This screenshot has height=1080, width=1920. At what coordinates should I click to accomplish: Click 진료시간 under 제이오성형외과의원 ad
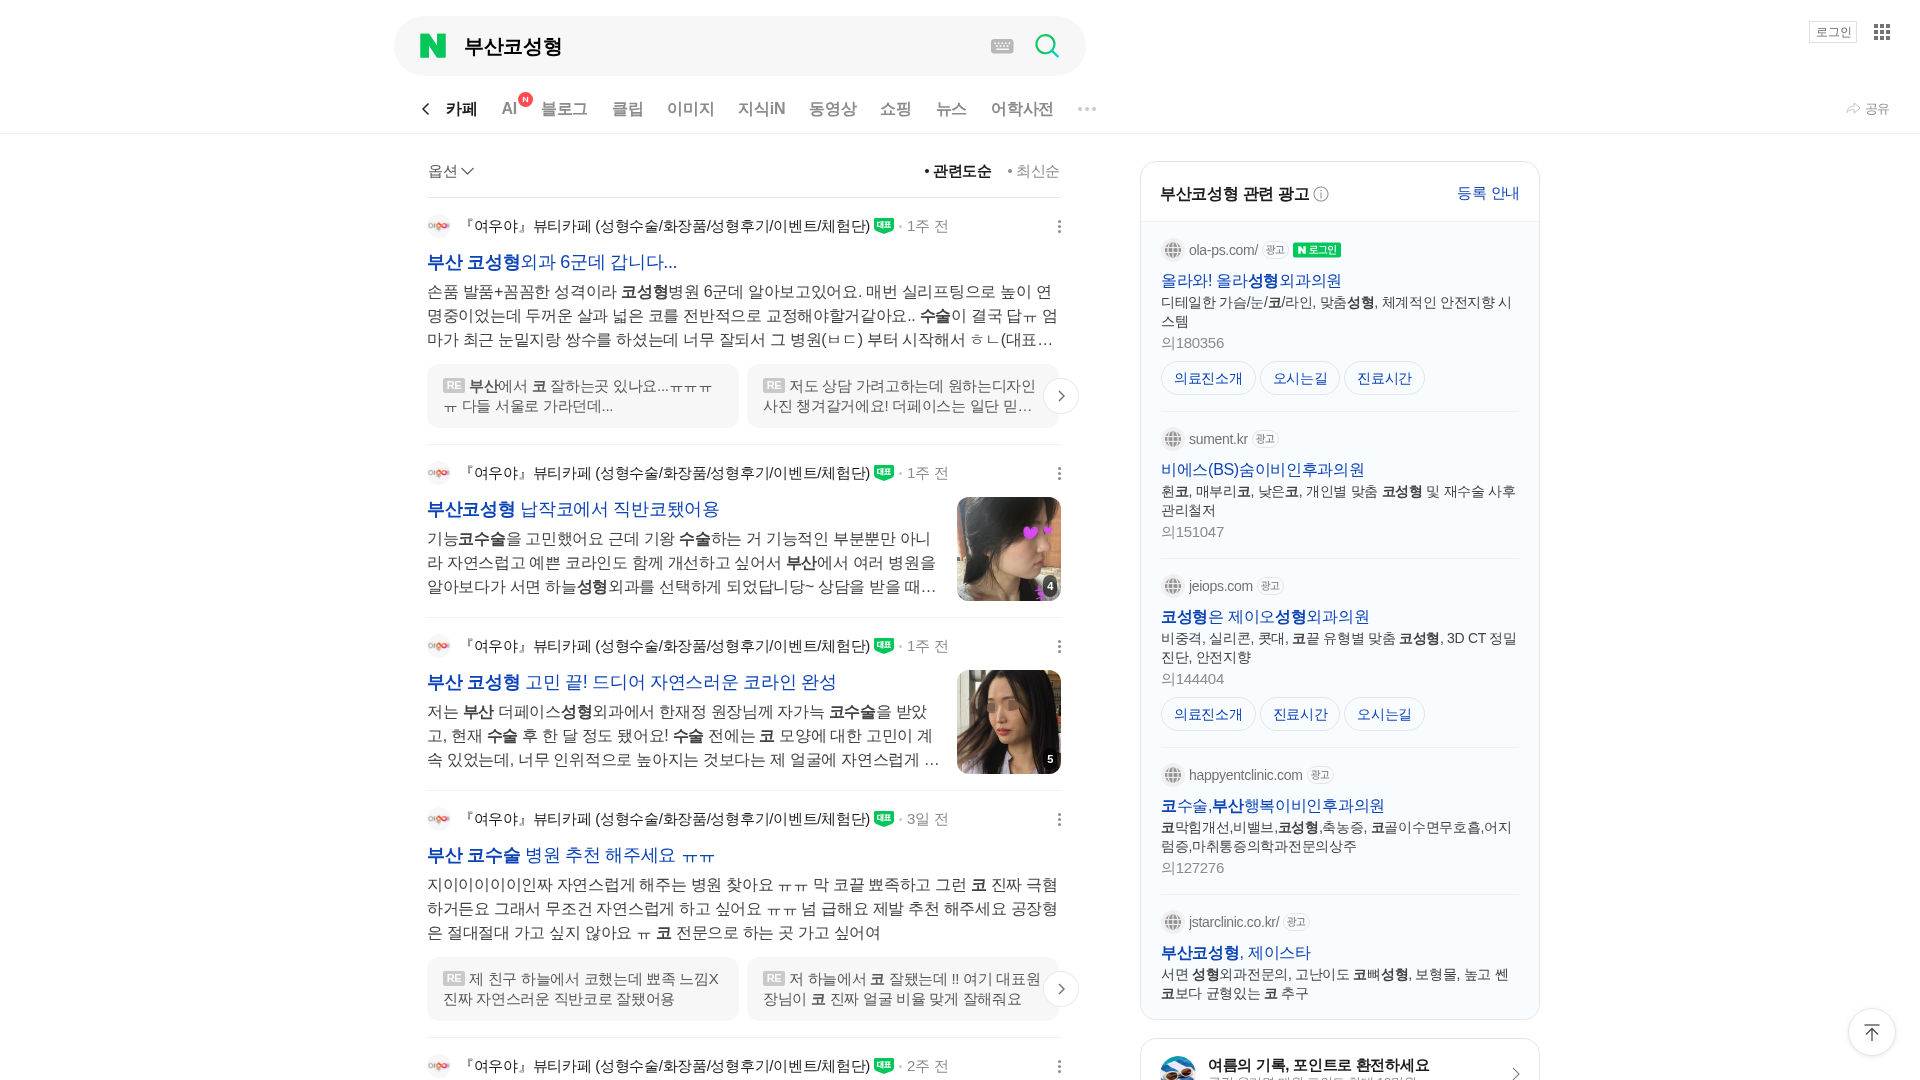coord(1300,714)
